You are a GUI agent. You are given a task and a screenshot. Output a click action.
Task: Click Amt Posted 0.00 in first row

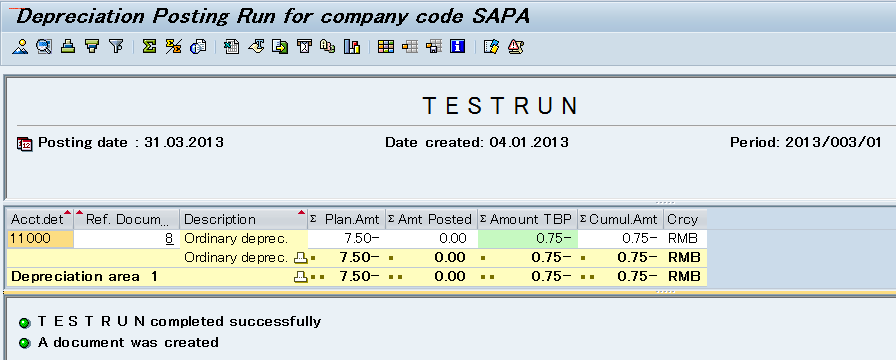[x=431, y=239]
